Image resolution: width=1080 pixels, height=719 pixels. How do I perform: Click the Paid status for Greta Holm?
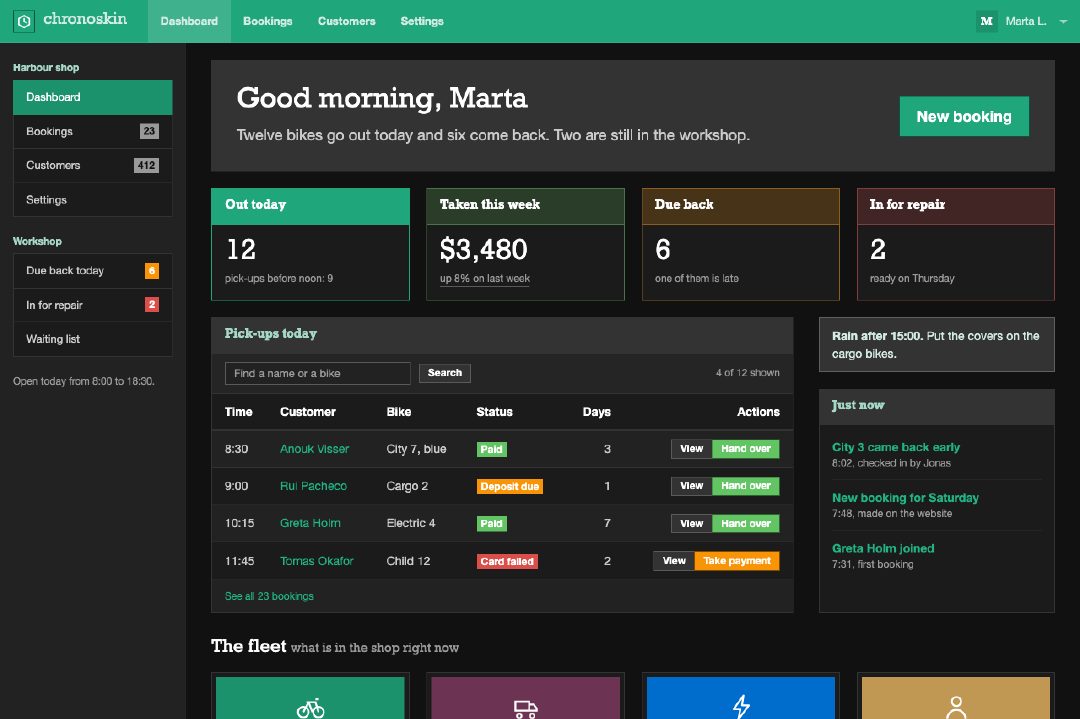(492, 523)
